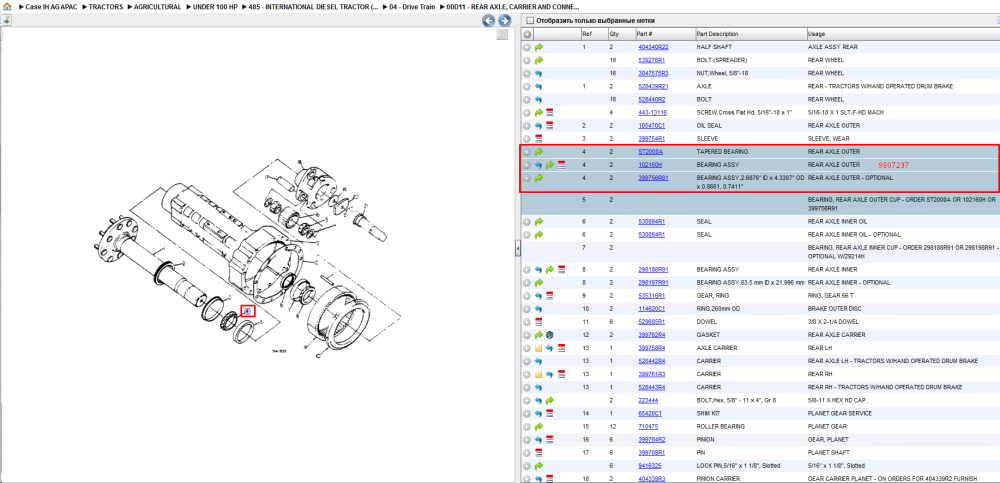Image resolution: width=1000 pixels, height=483 pixels.
Task: Click yellow note icon on AXLE CARRIER row
Action: coord(538,348)
